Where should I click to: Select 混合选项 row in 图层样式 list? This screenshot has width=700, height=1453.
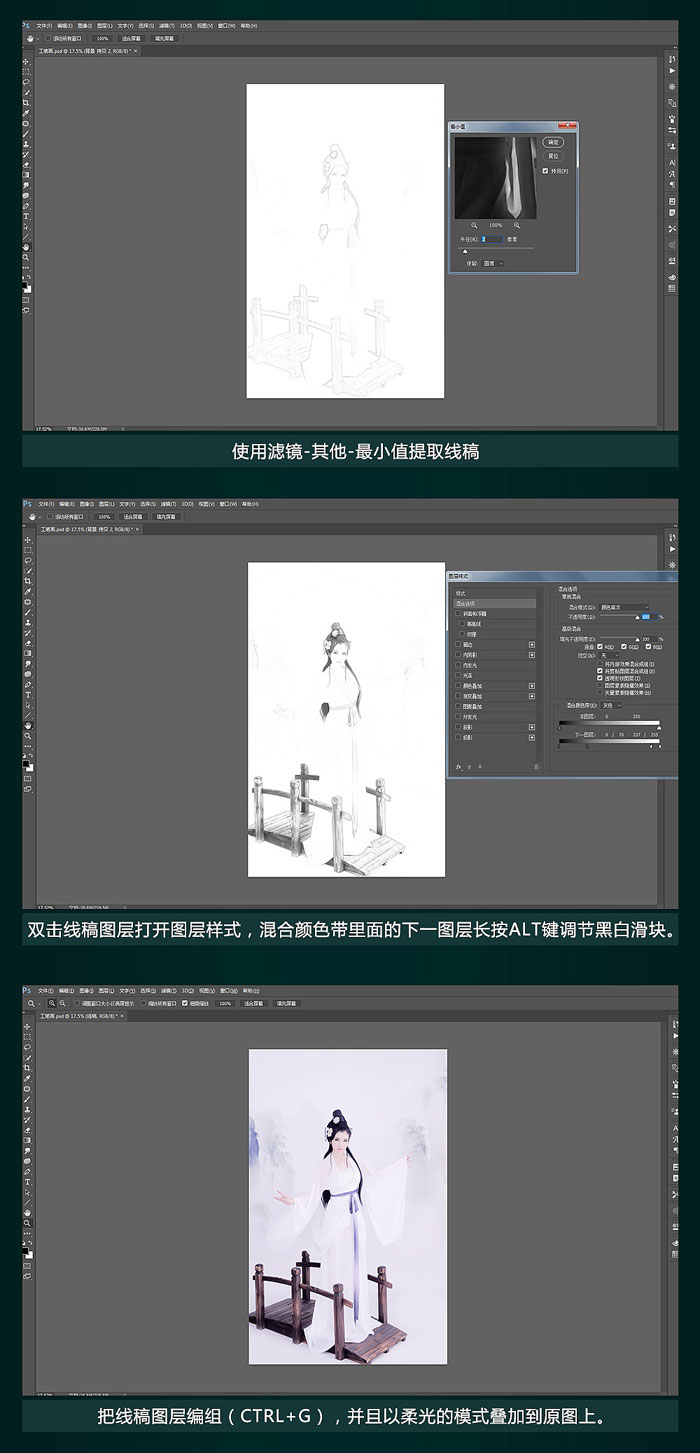tap(495, 604)
